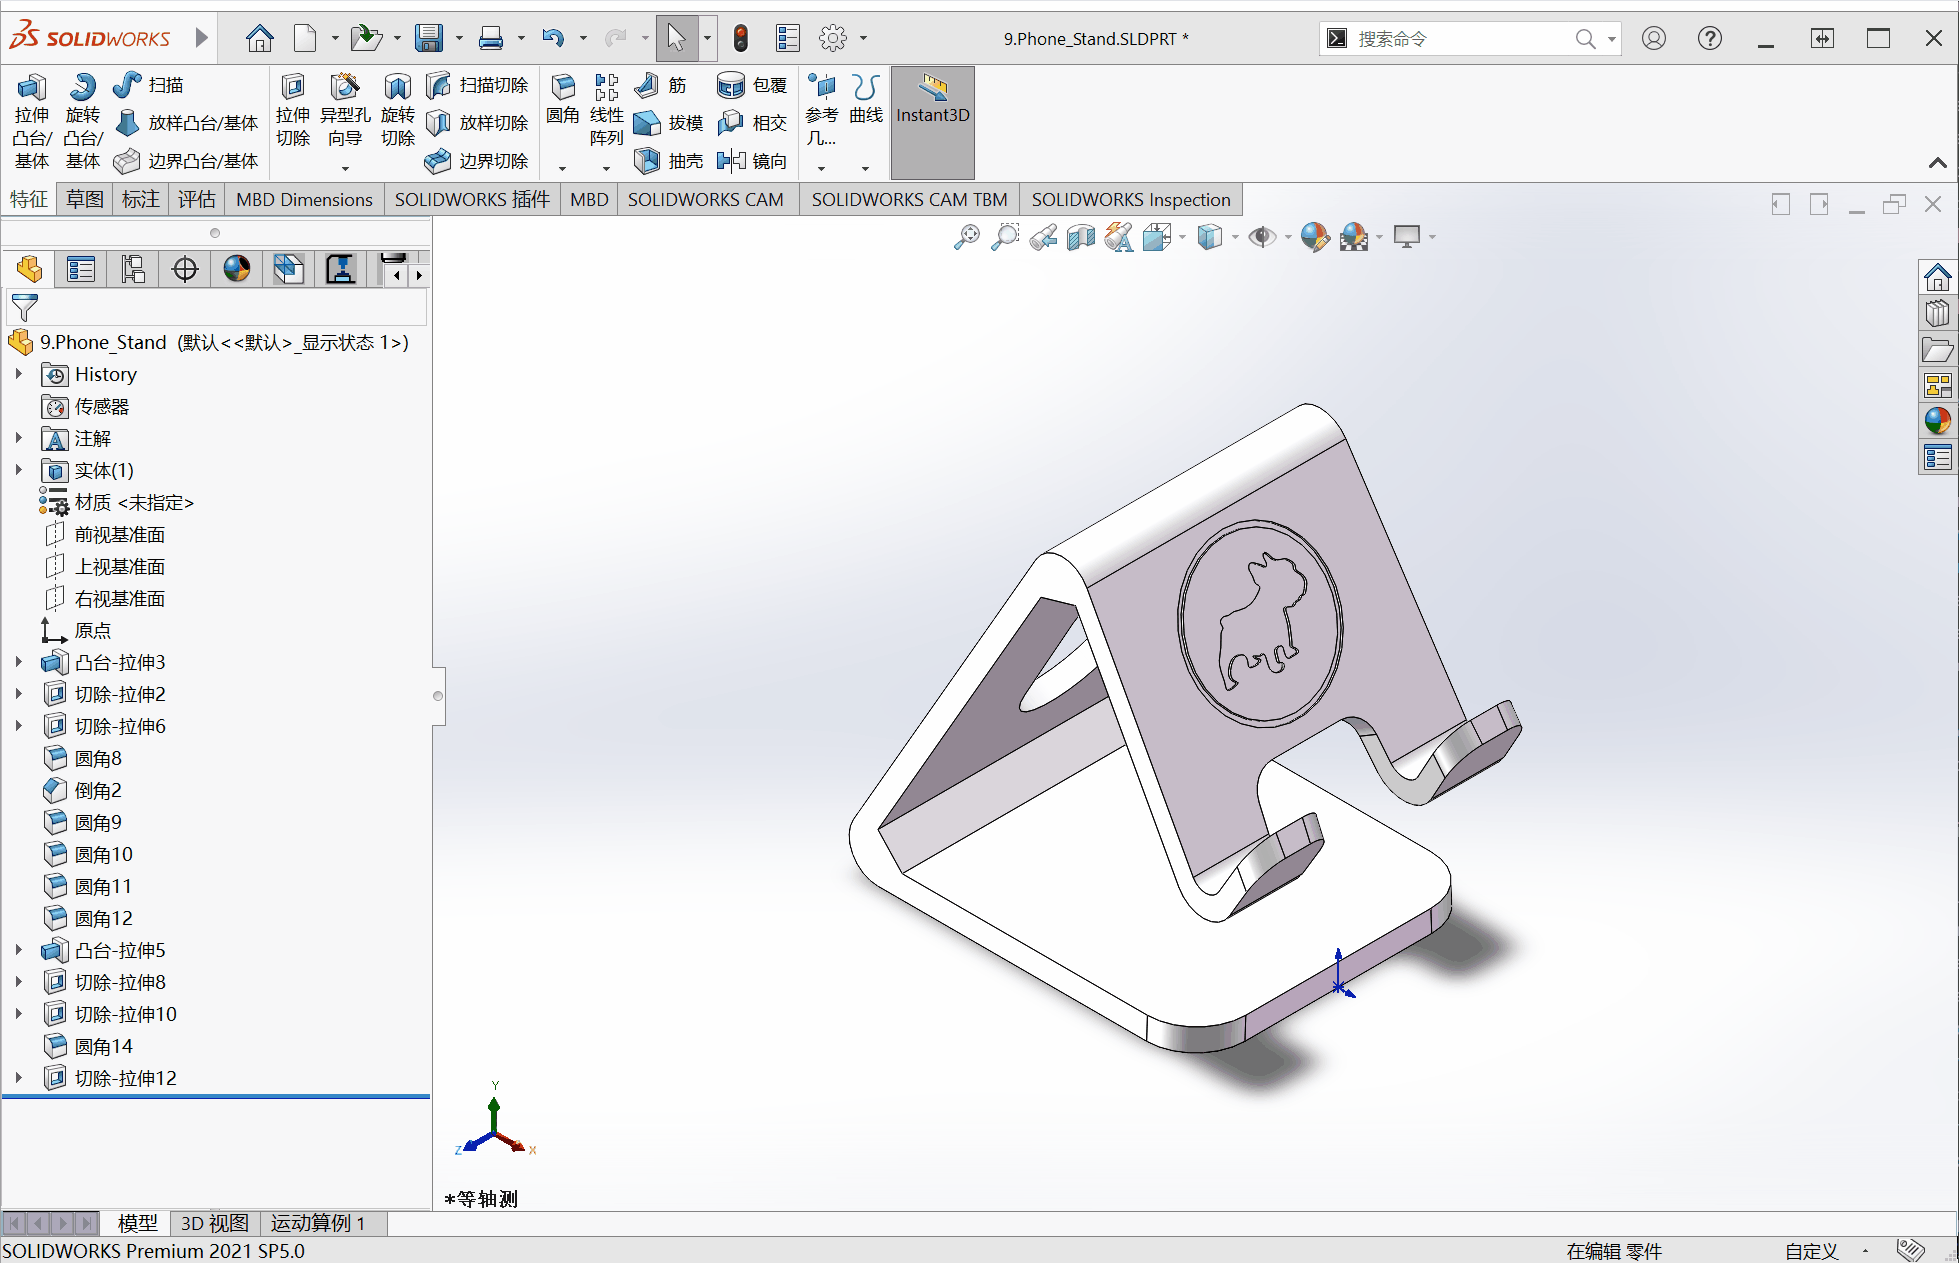Viewport: 1959px width, 1263px height.
Task: Toggle the Select cursor tool
Action: (677, 39)
